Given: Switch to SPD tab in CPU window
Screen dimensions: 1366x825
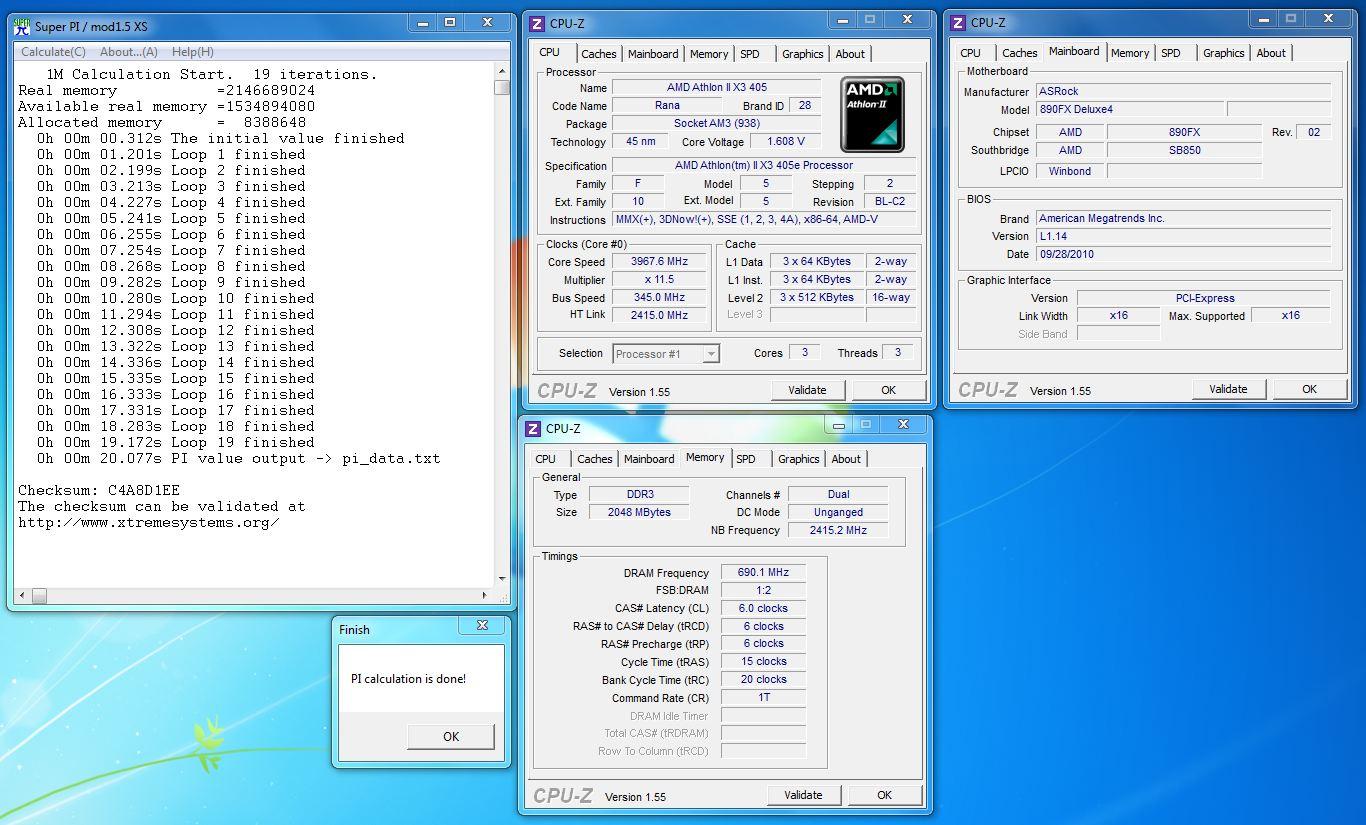Looking at the screenshot, I should tap(750, 54).
